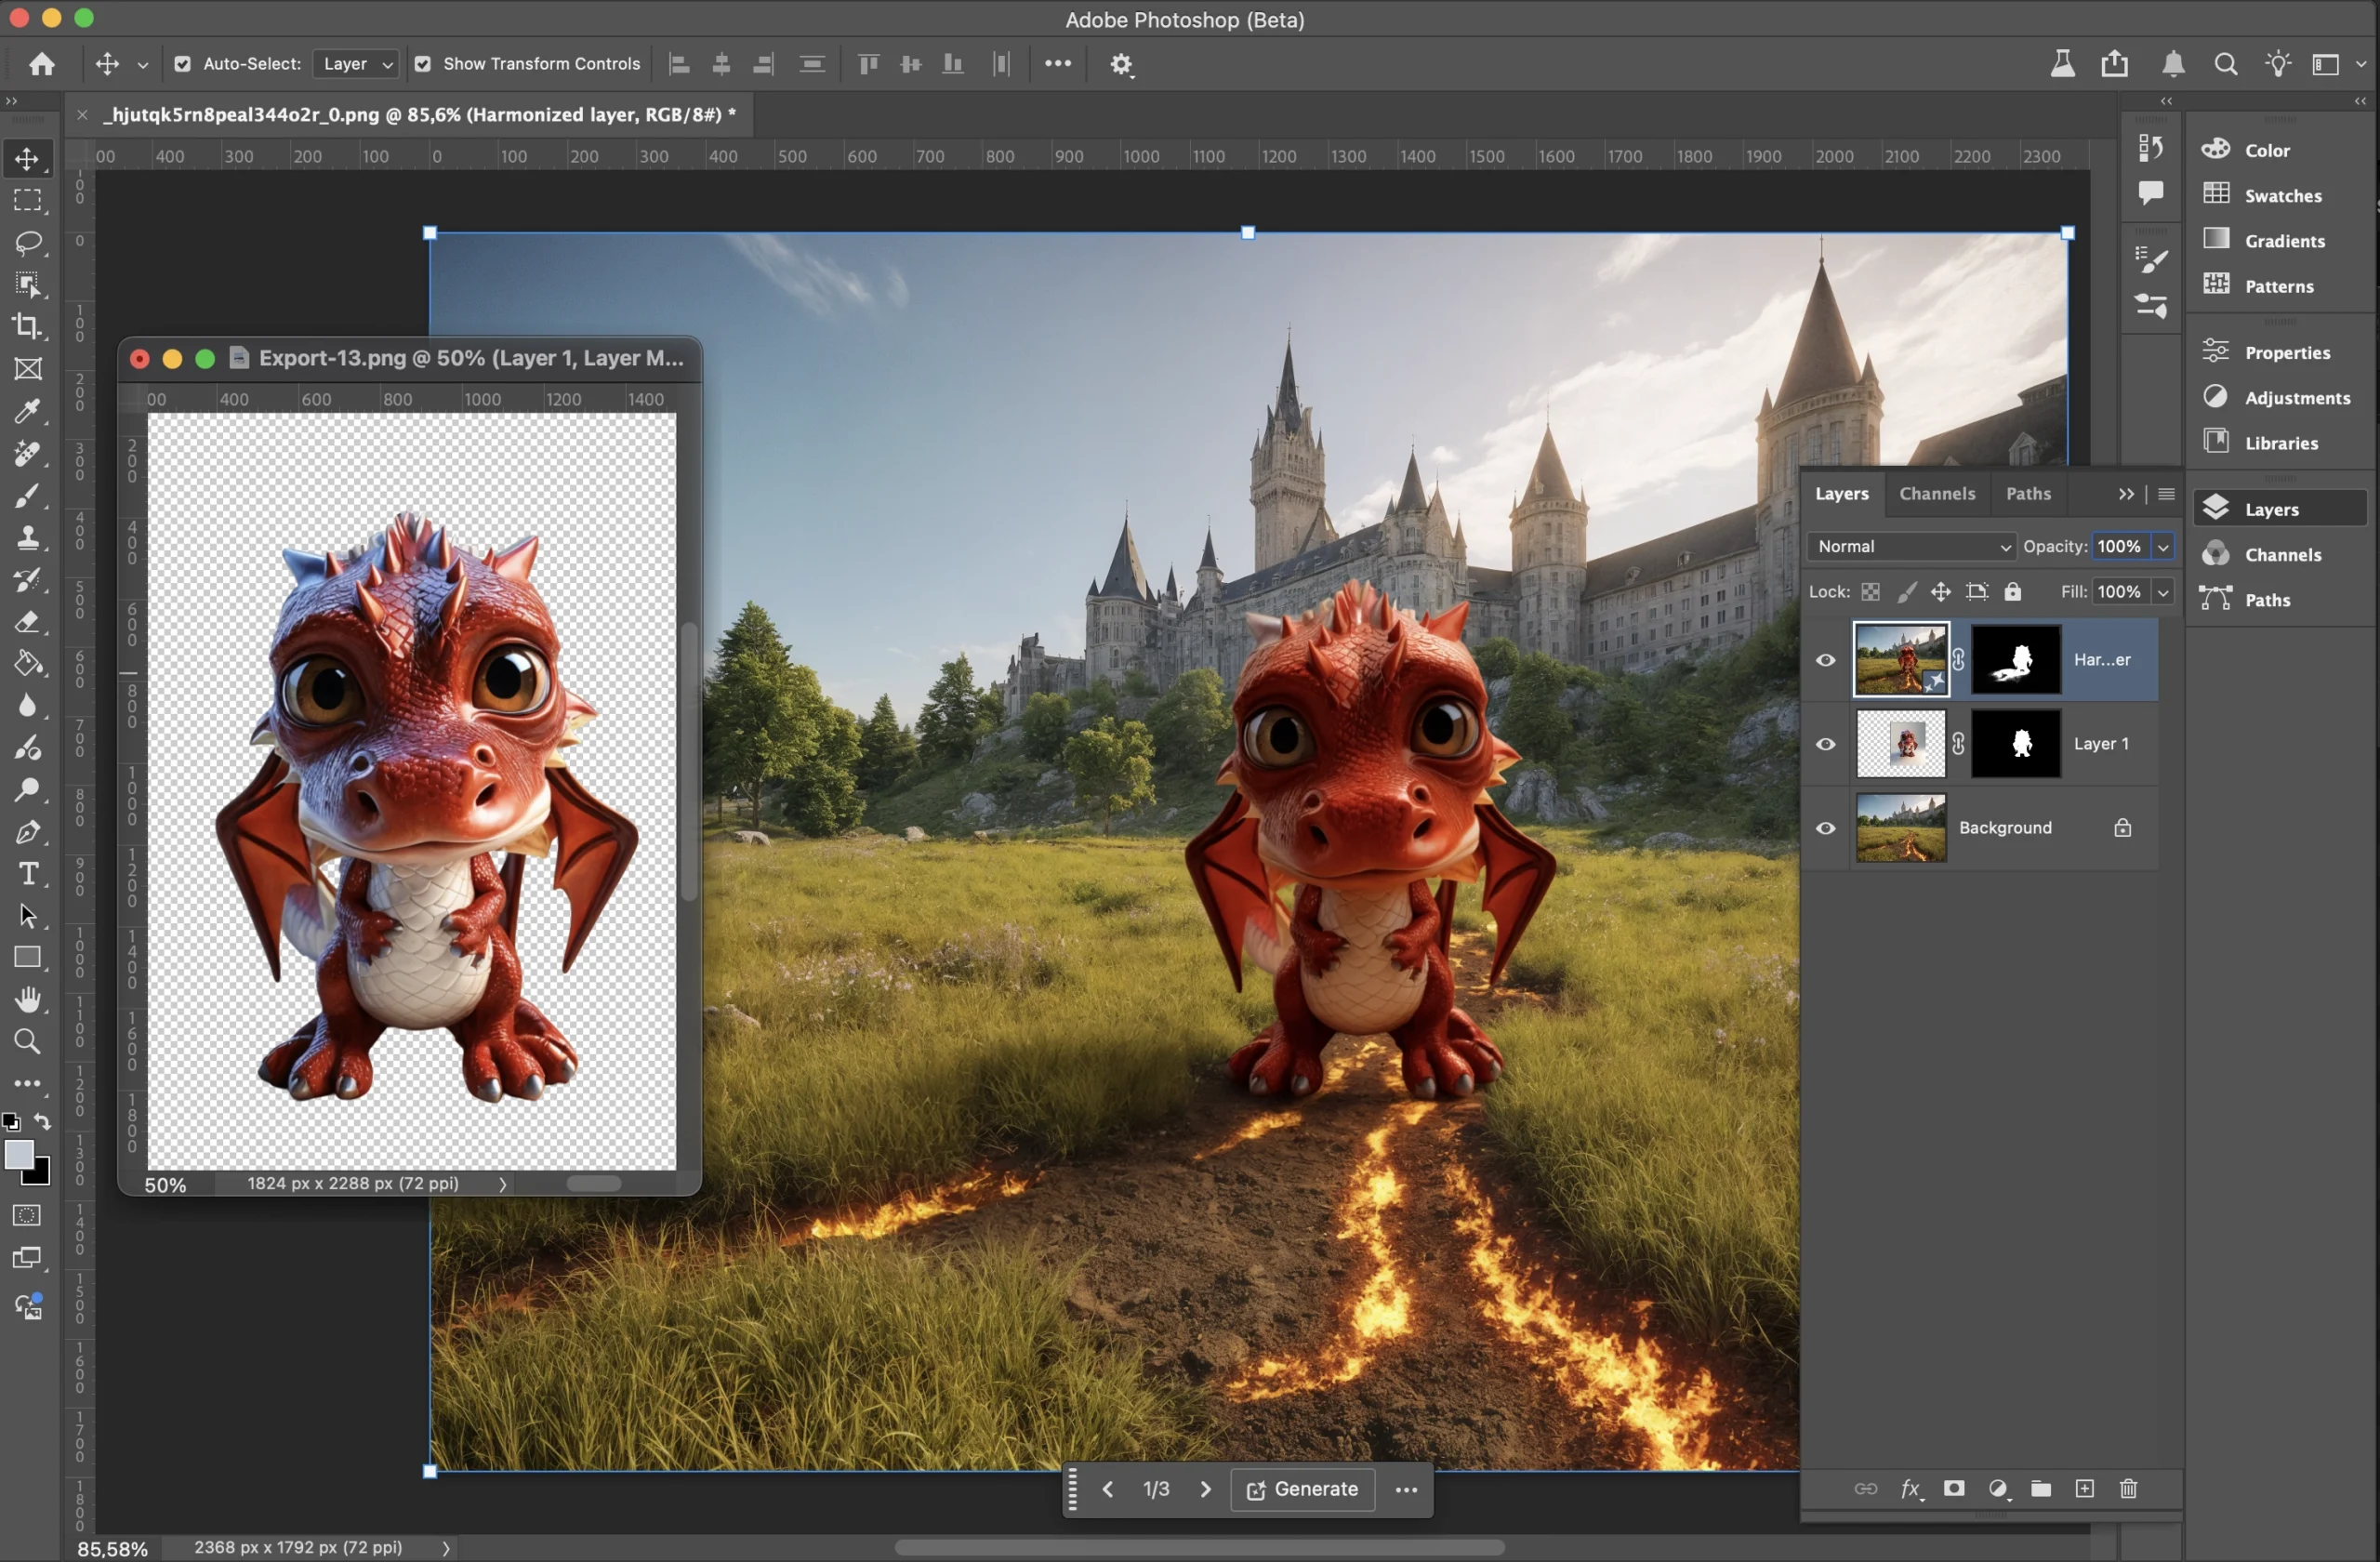The width and height of the screenshot is (2380, 1562).
Task: Open the Auto-Select Layer dropdown
Action: pyautogui.click(x=356, y=64)
